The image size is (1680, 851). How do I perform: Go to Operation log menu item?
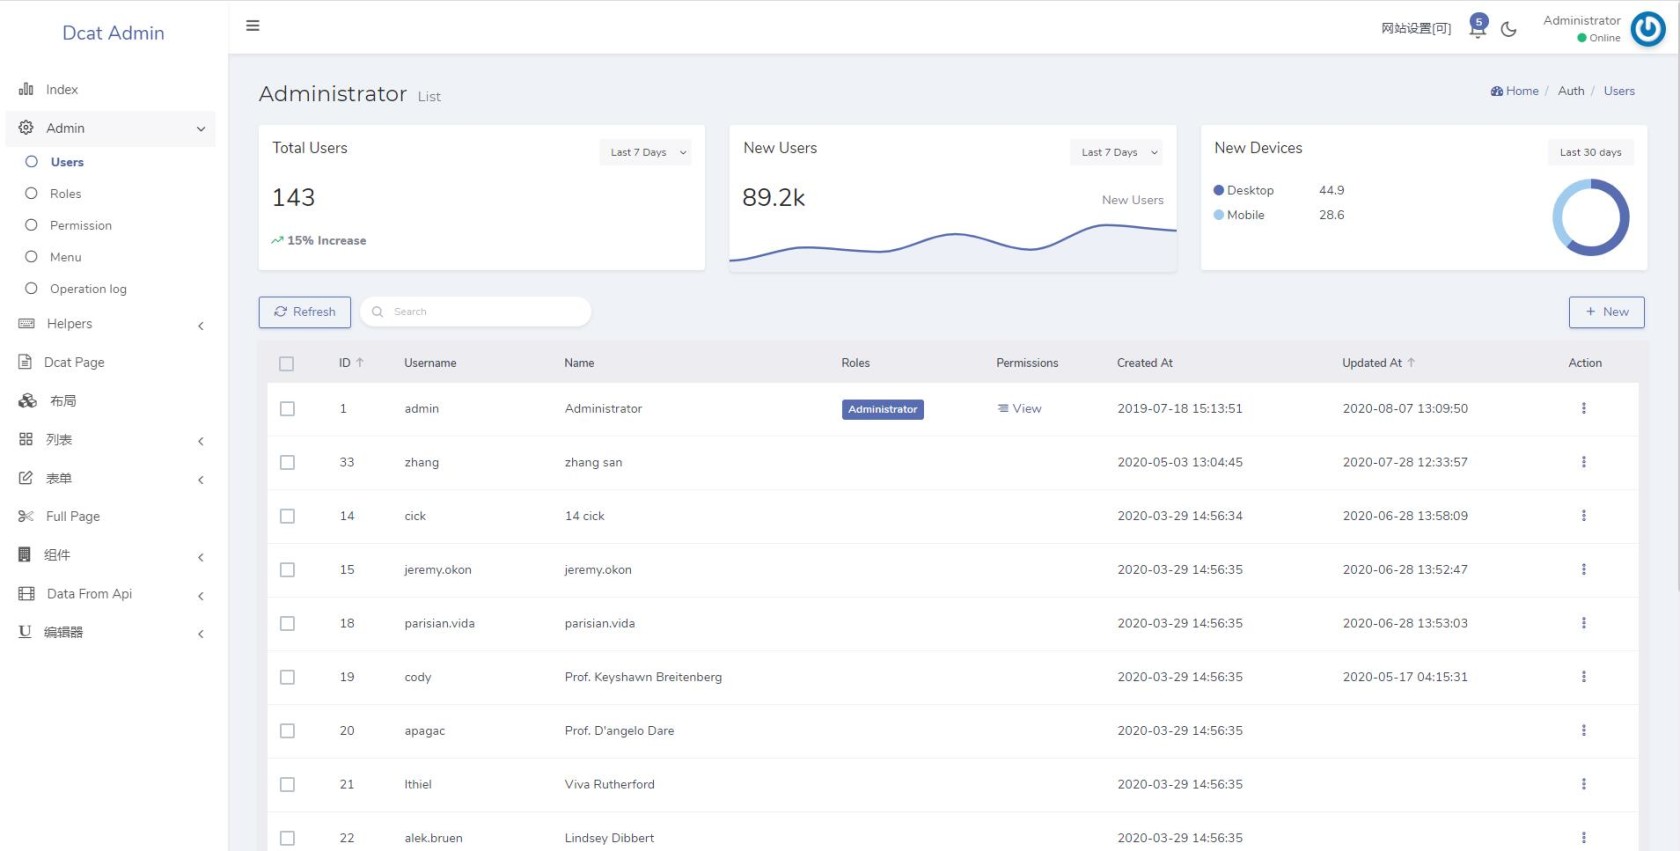coord(88,289)
